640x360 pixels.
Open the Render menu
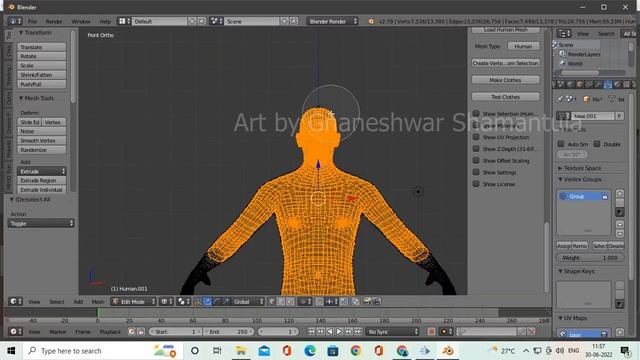[x=54, y=21]
